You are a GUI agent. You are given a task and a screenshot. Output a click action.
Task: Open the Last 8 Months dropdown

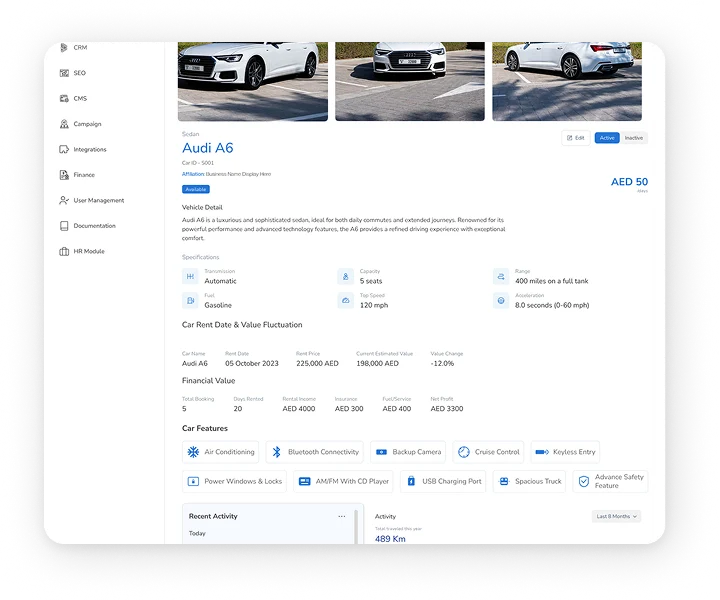point(616,516)
